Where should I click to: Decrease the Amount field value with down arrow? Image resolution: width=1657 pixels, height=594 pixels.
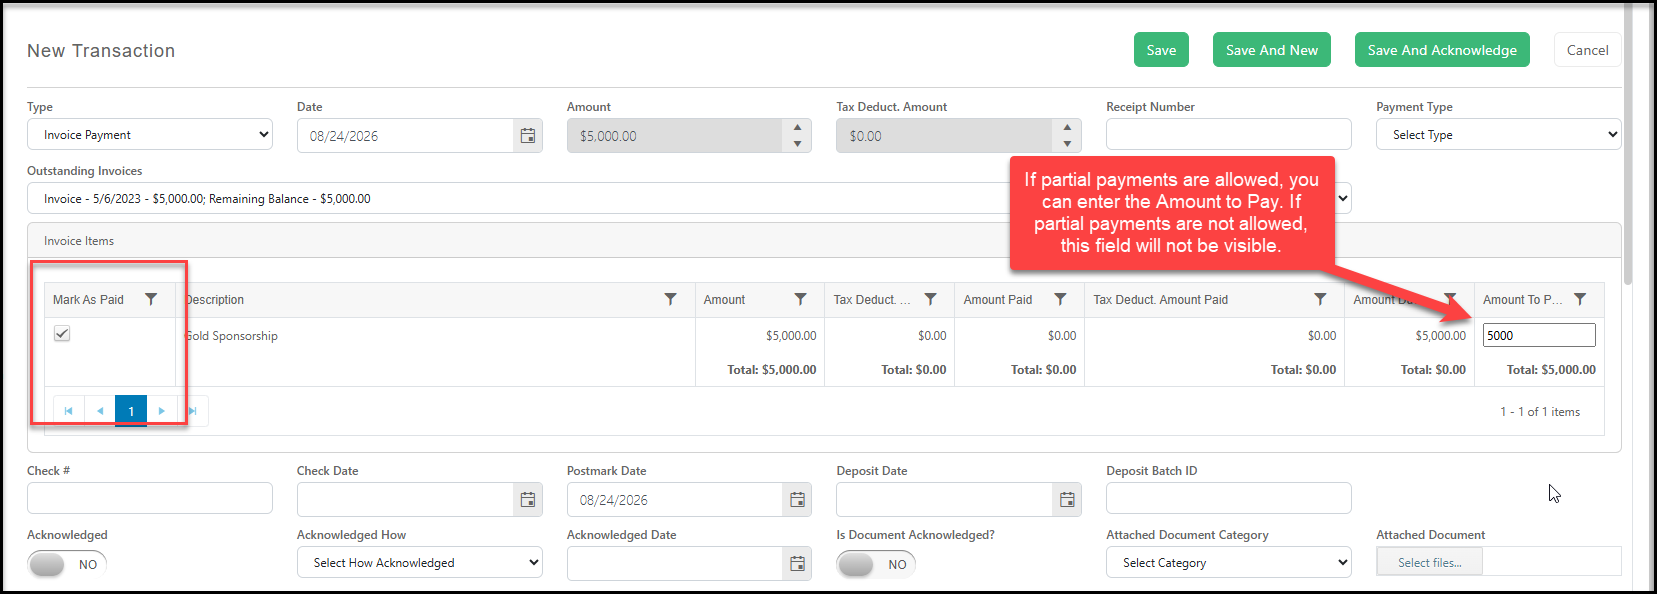[797, 144]
